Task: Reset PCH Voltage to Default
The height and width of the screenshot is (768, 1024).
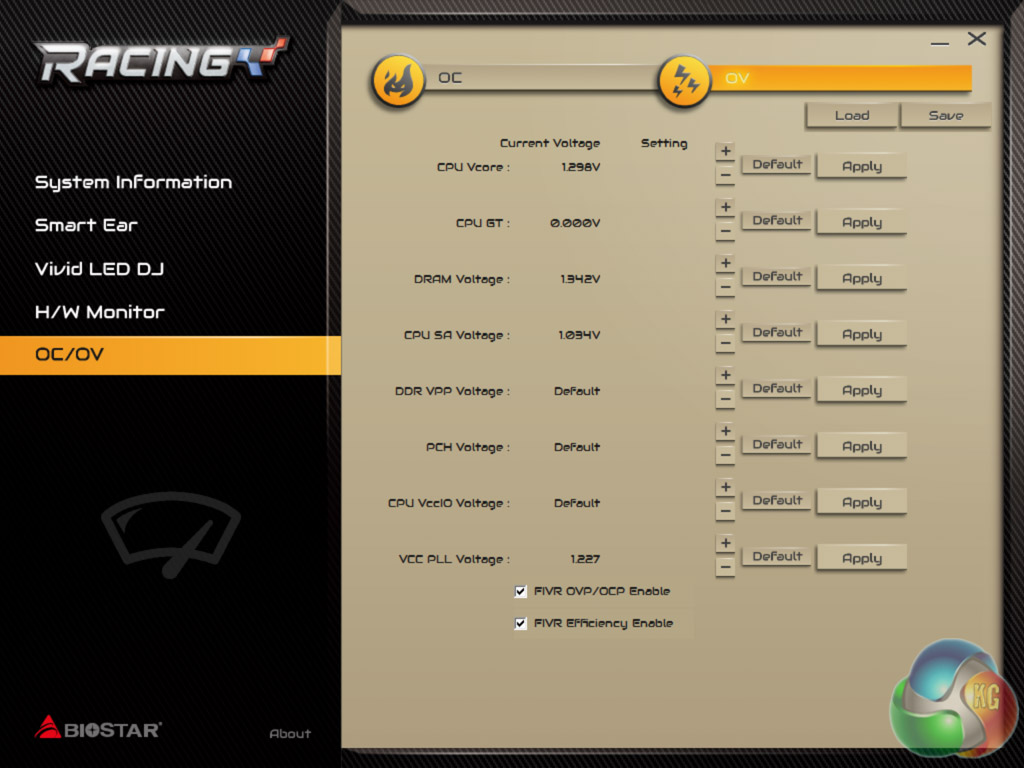Action: pyautogui.click(x=776, y=445)
